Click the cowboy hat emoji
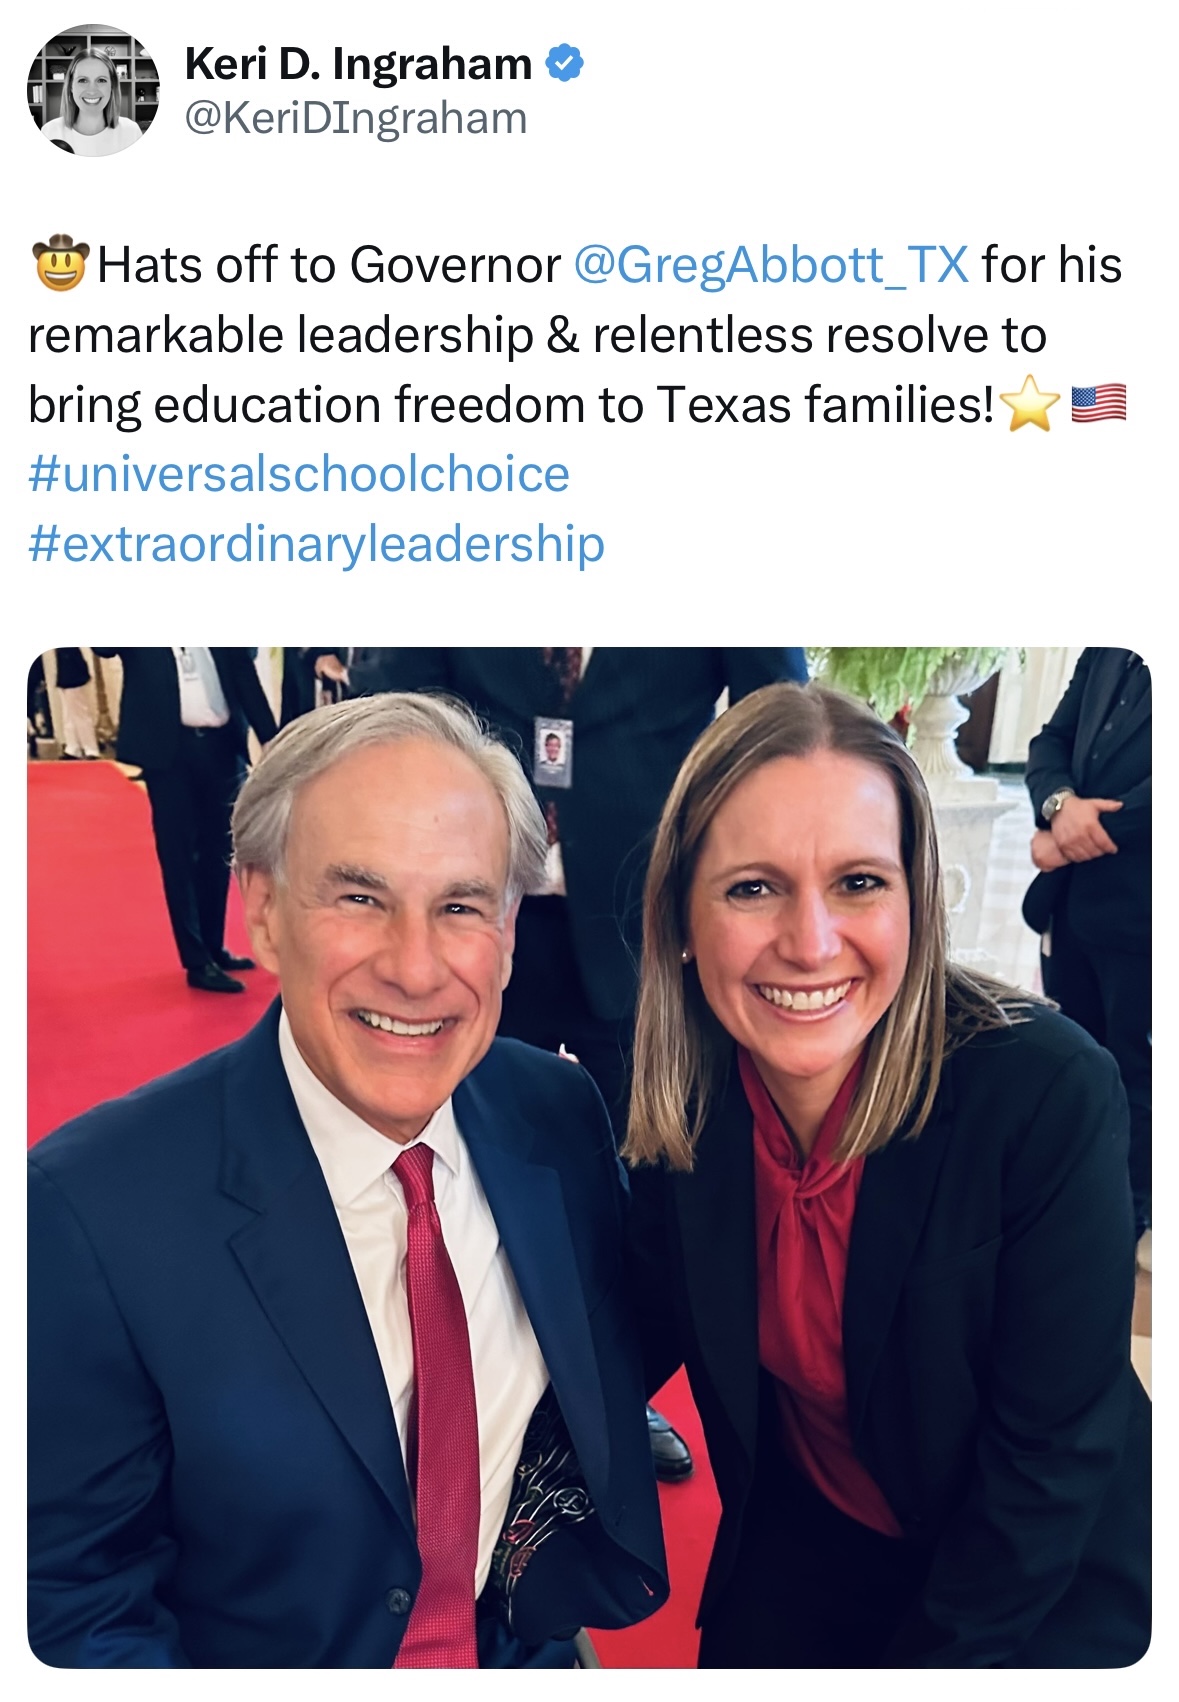 point(60,264)
